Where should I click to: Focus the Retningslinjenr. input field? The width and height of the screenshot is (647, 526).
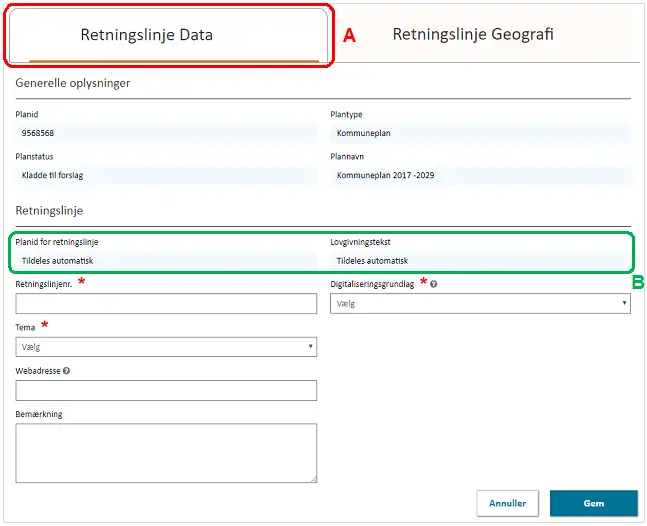pos(166,304)
